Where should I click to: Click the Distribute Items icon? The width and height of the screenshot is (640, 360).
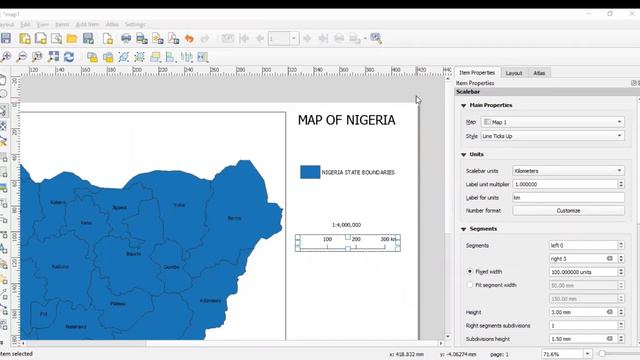(187, 57)
